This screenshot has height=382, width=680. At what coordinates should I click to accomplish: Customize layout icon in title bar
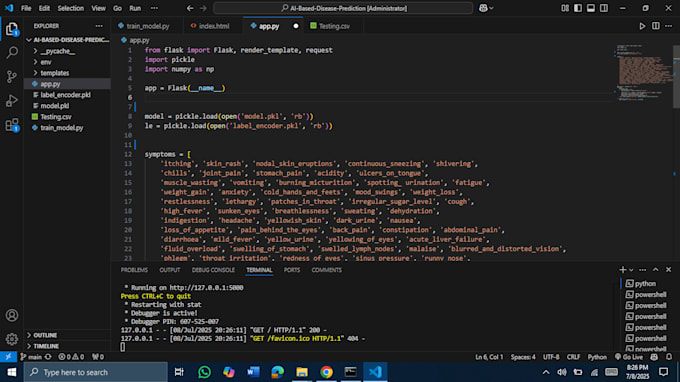click(x=565, y=8)
